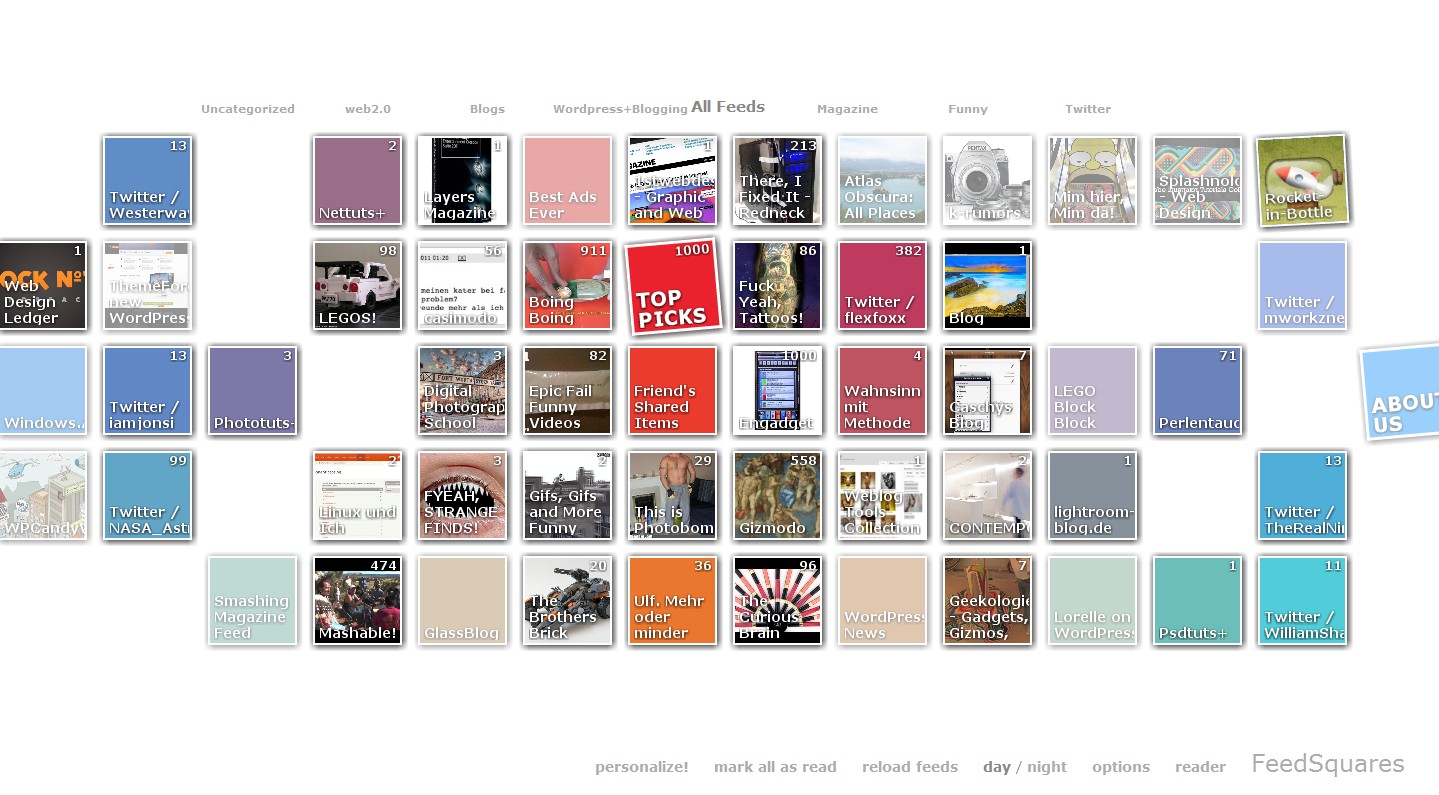
Task: Open The Brothers Brick feed tile
Action: [x=567, y=601]
